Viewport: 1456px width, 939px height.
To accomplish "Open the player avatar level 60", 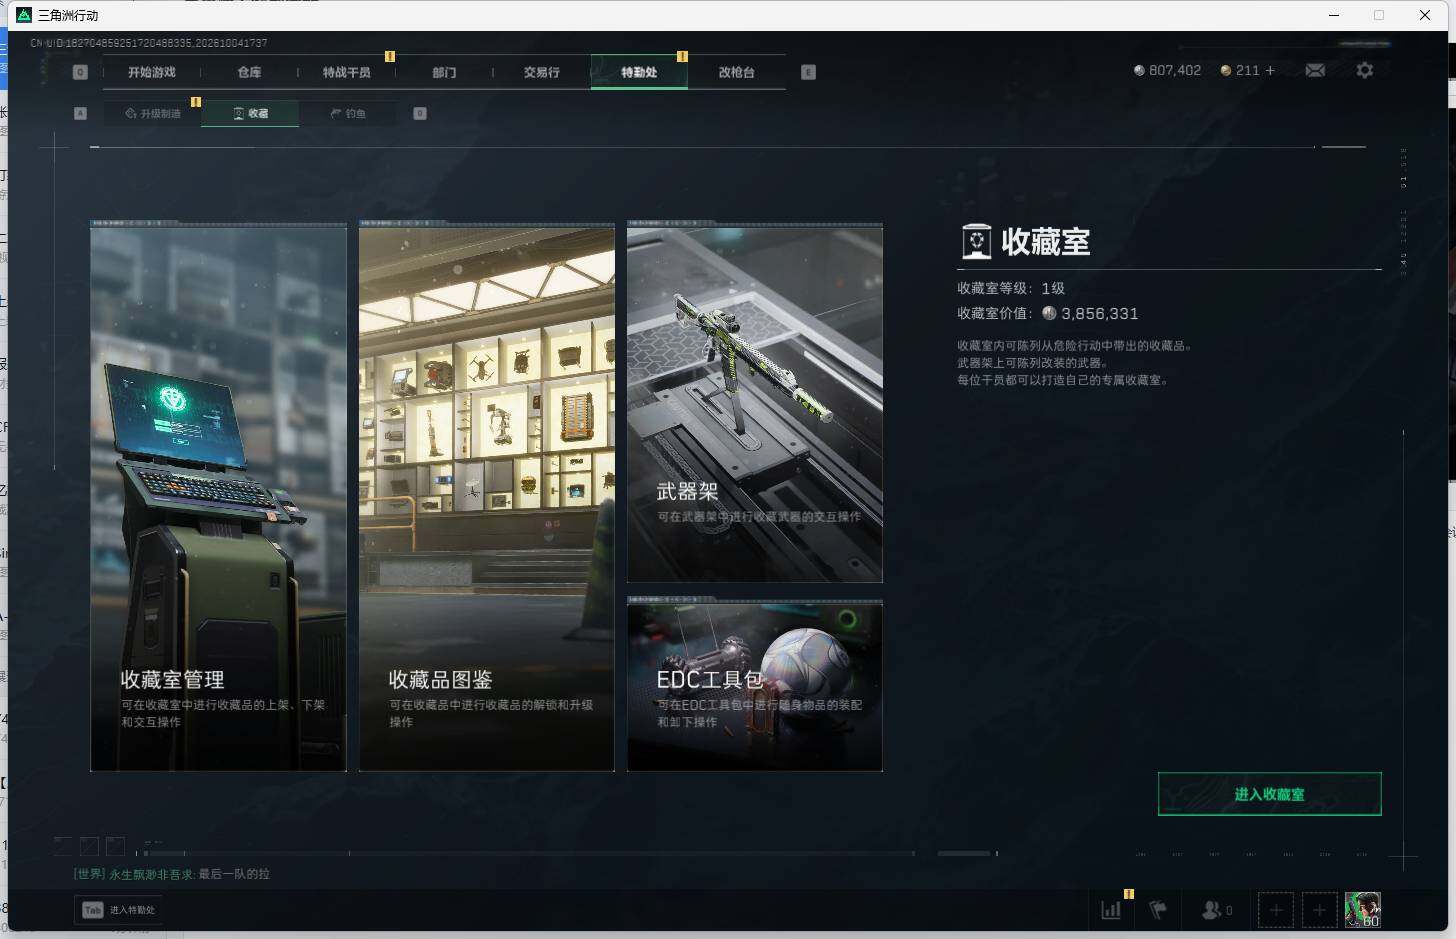I will pyautogui.click(x=1362, y=910).
